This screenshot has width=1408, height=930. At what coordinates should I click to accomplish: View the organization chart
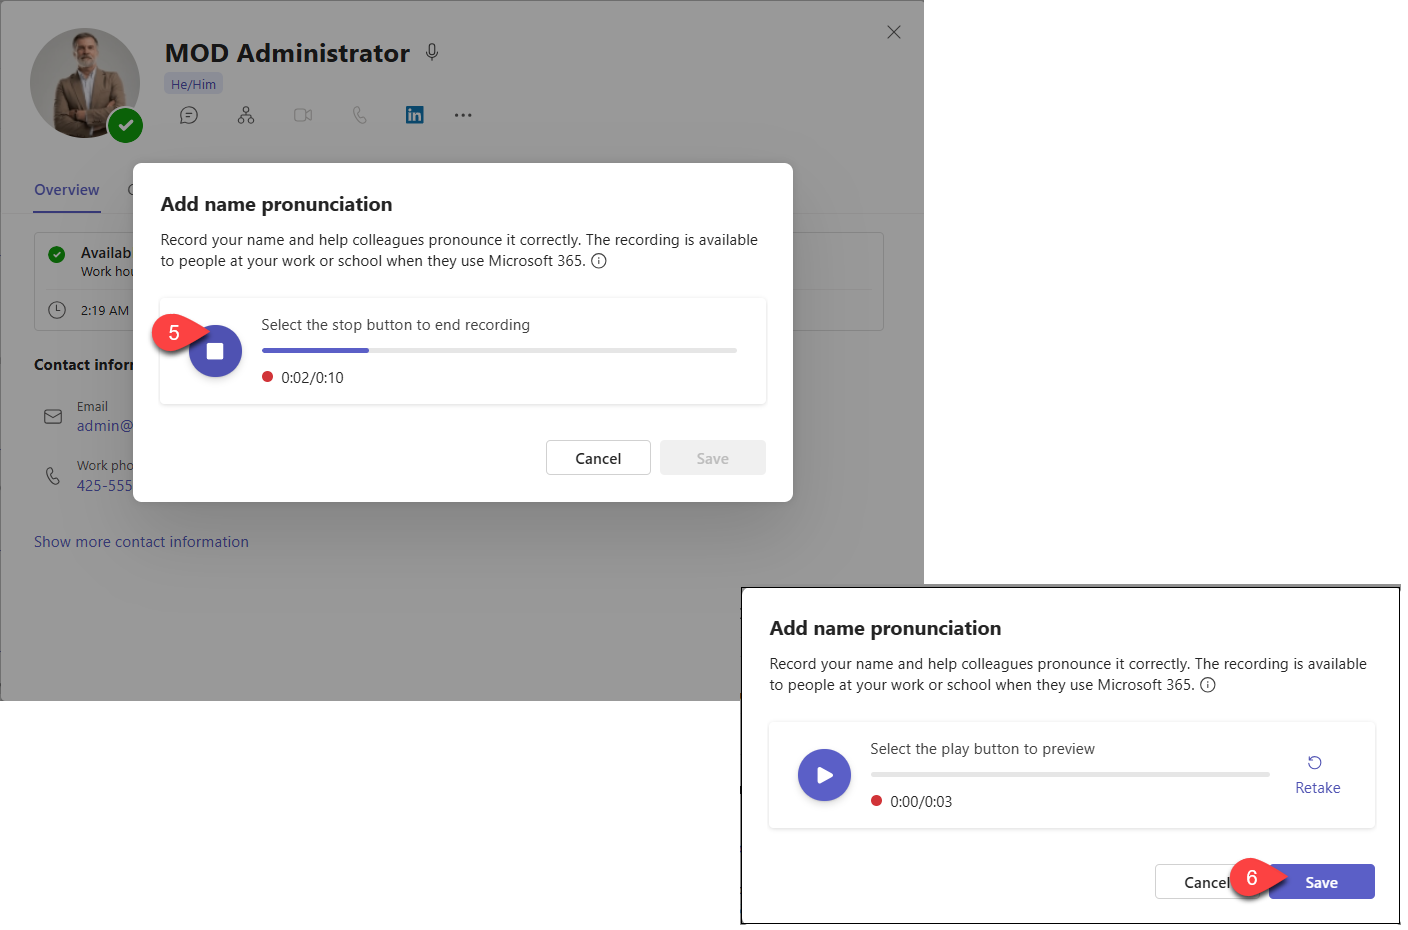point(246,114)
